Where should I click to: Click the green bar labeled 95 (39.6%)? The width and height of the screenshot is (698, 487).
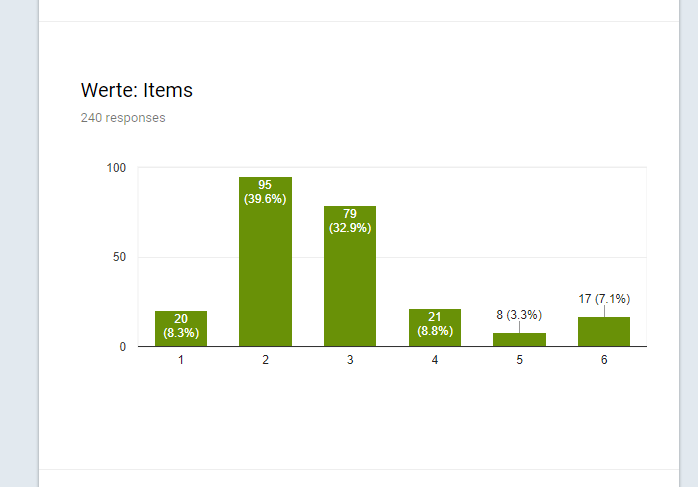click(265, 261)
